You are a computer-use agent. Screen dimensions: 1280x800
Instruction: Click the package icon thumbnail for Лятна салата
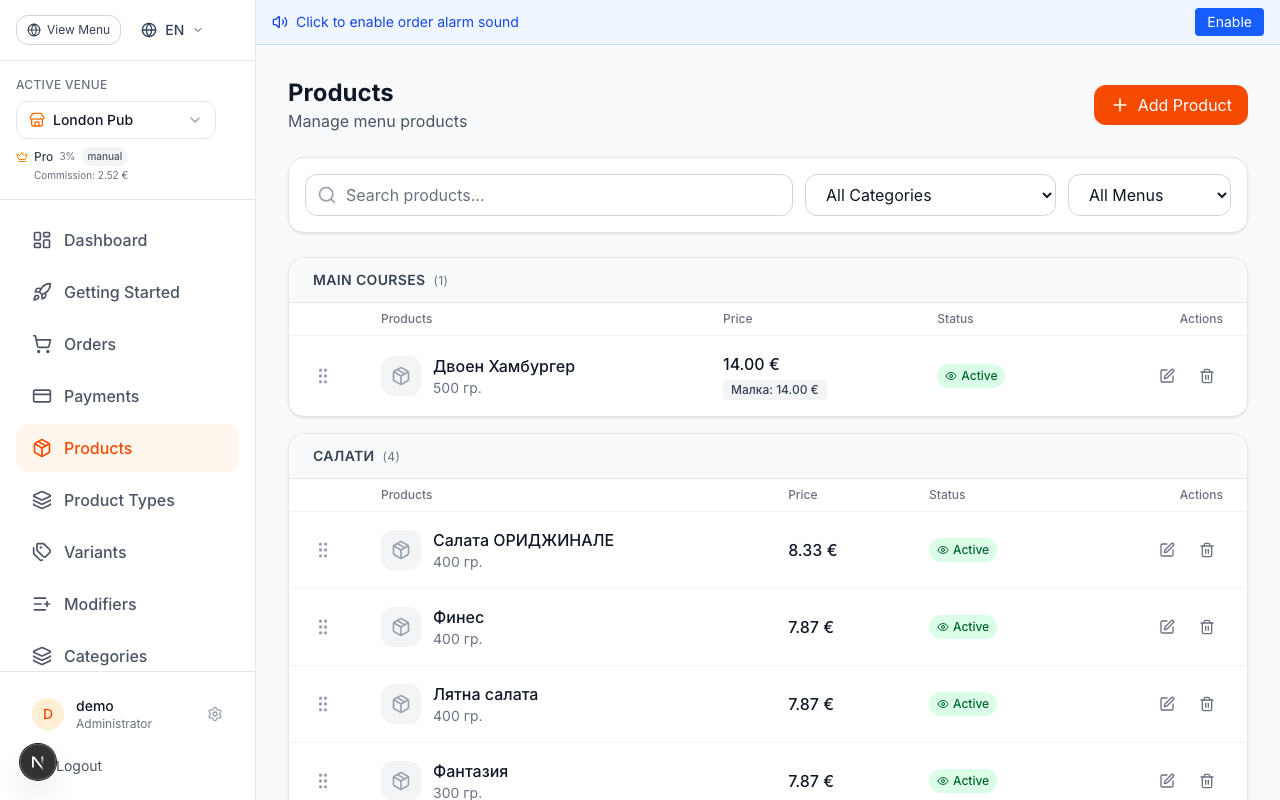(x=401, y=704)
